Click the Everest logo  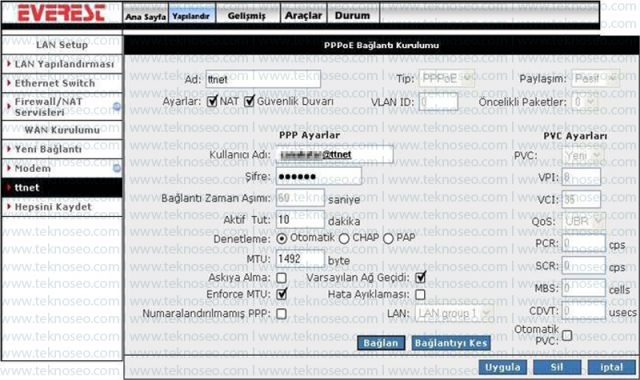[x=61, y=13]
